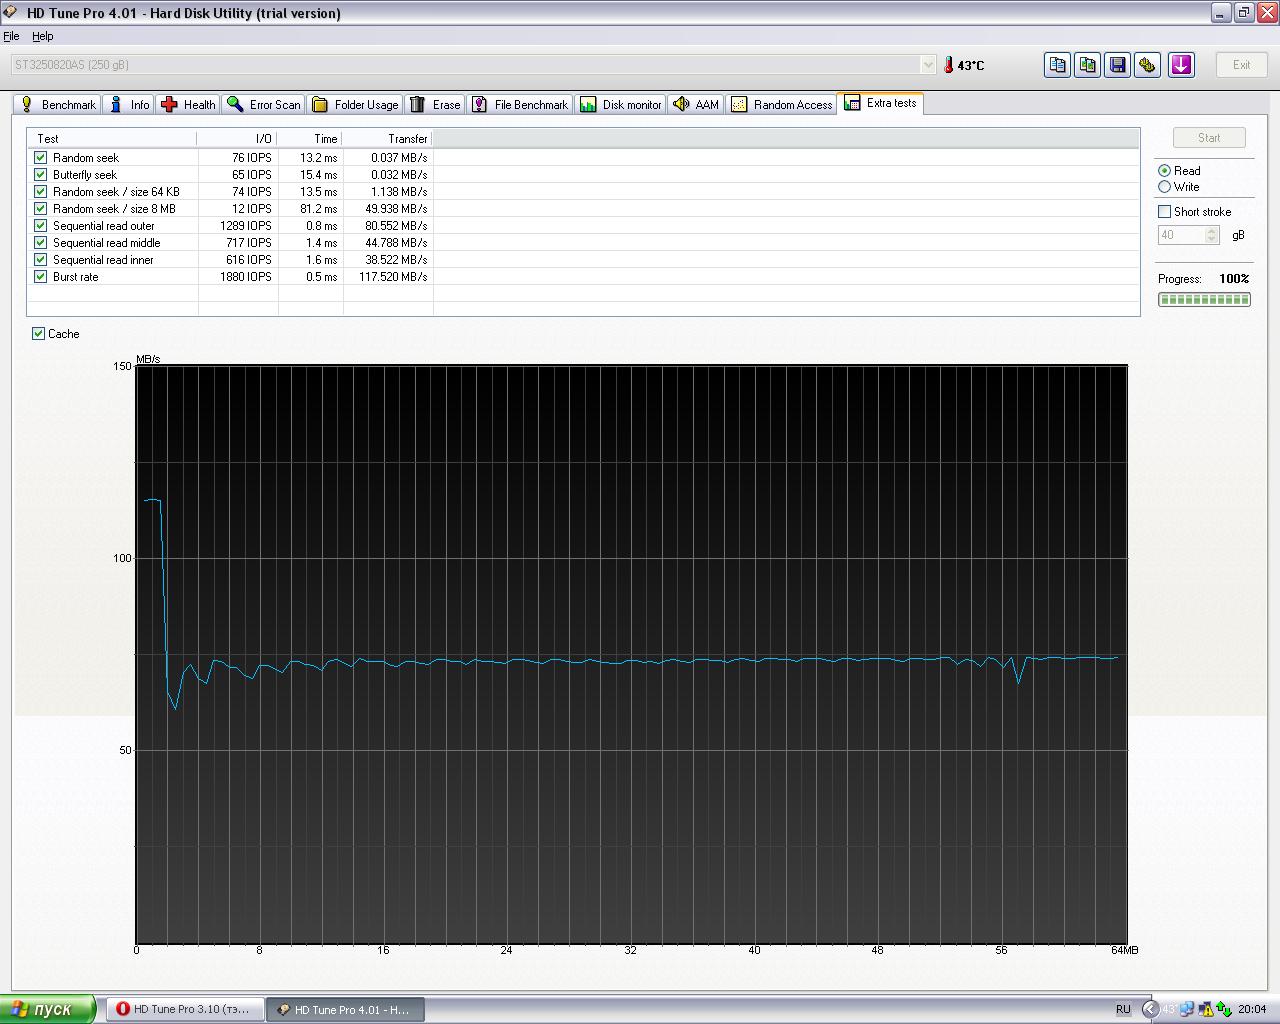1280x1024 pixels.
Task: Switch to HD Tune Pro 3.10 taskbar window
Action: [x=186, y=1009]
